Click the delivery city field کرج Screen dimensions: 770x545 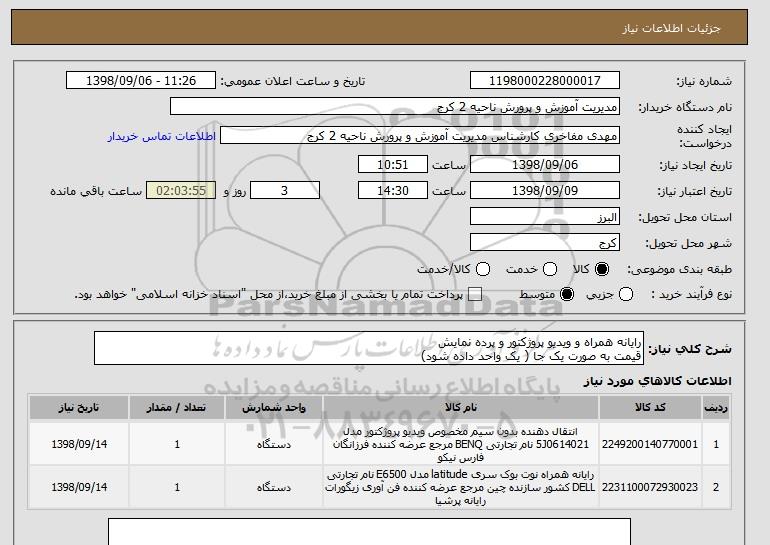coord(545,243)
